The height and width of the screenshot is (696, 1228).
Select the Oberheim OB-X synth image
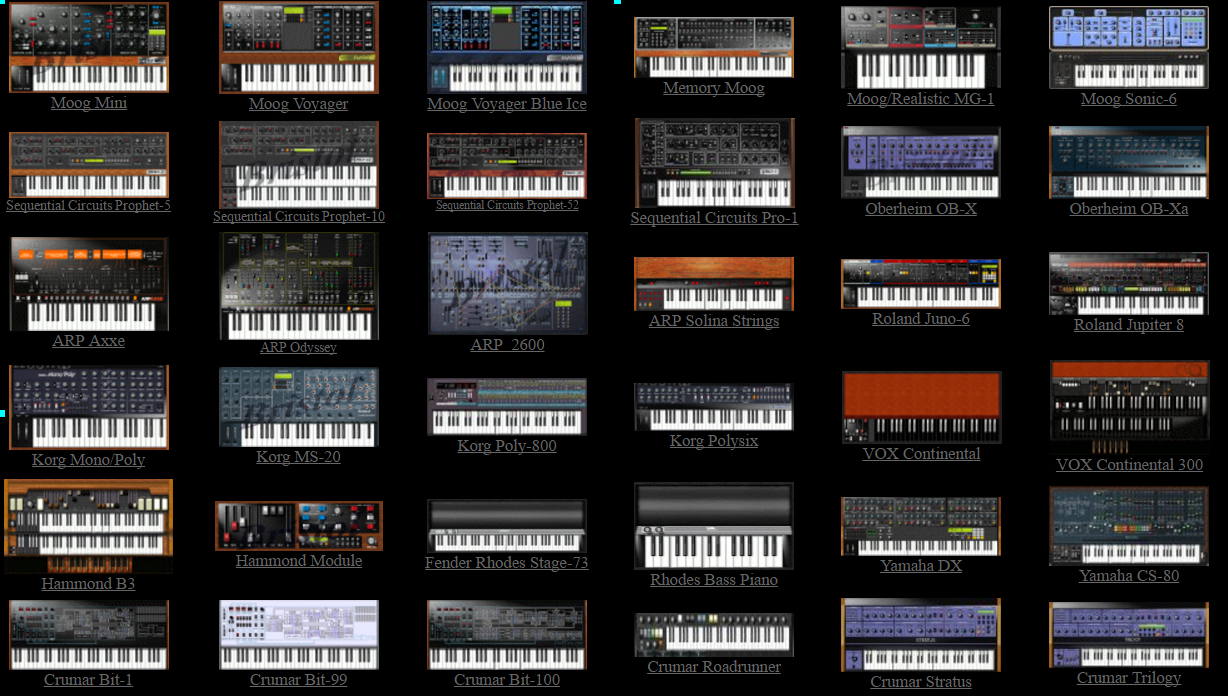pyautogui.click(x=921, y=162)
